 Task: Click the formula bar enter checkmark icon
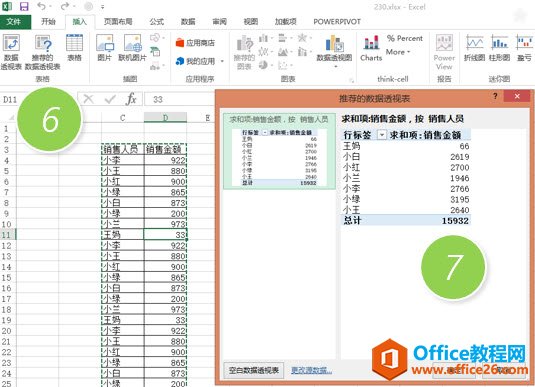tap(110, 99)
